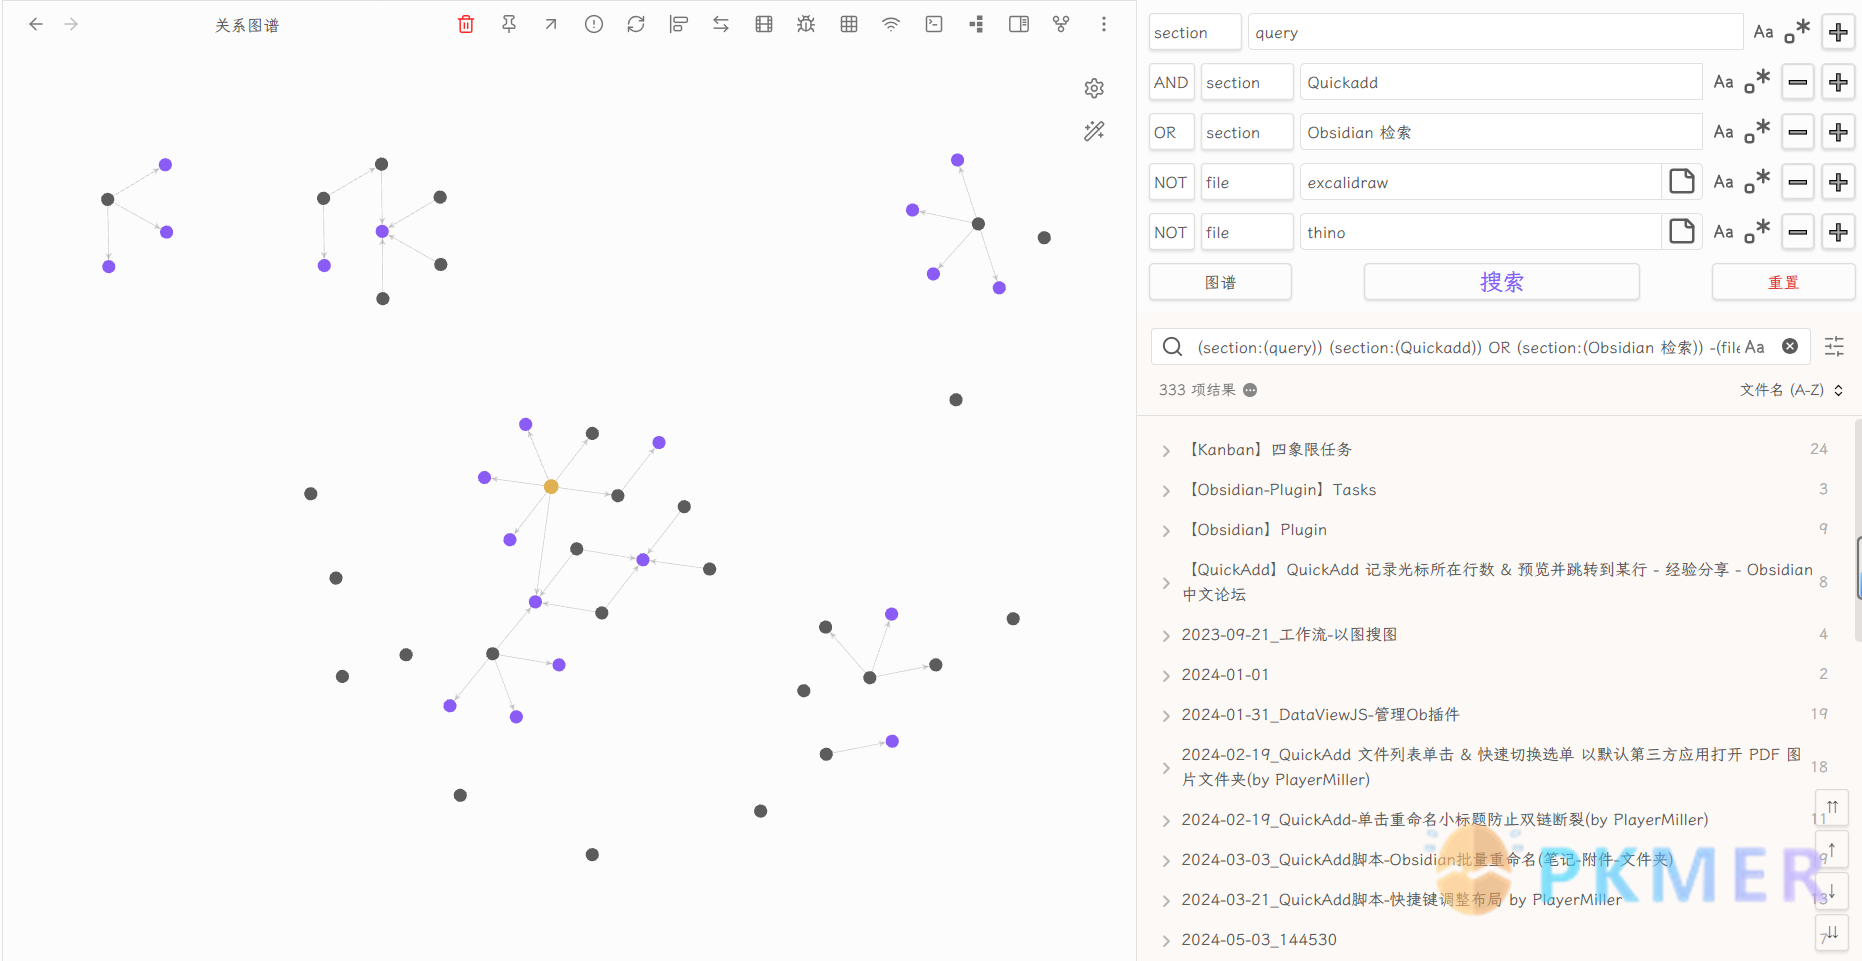Expand 2024-01-31_DataViewJS result entry

pos(1166,716)
